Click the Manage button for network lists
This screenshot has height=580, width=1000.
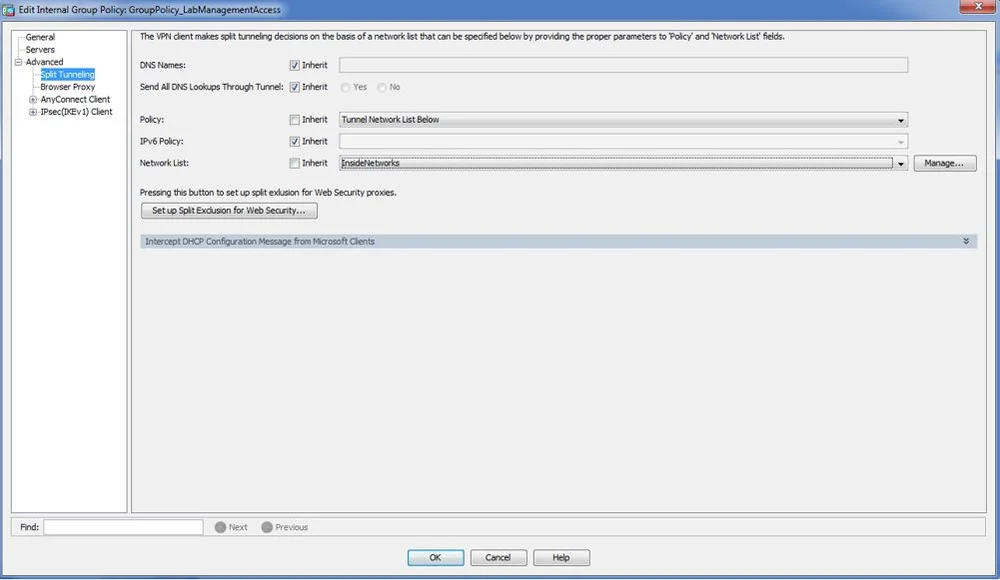944,163
